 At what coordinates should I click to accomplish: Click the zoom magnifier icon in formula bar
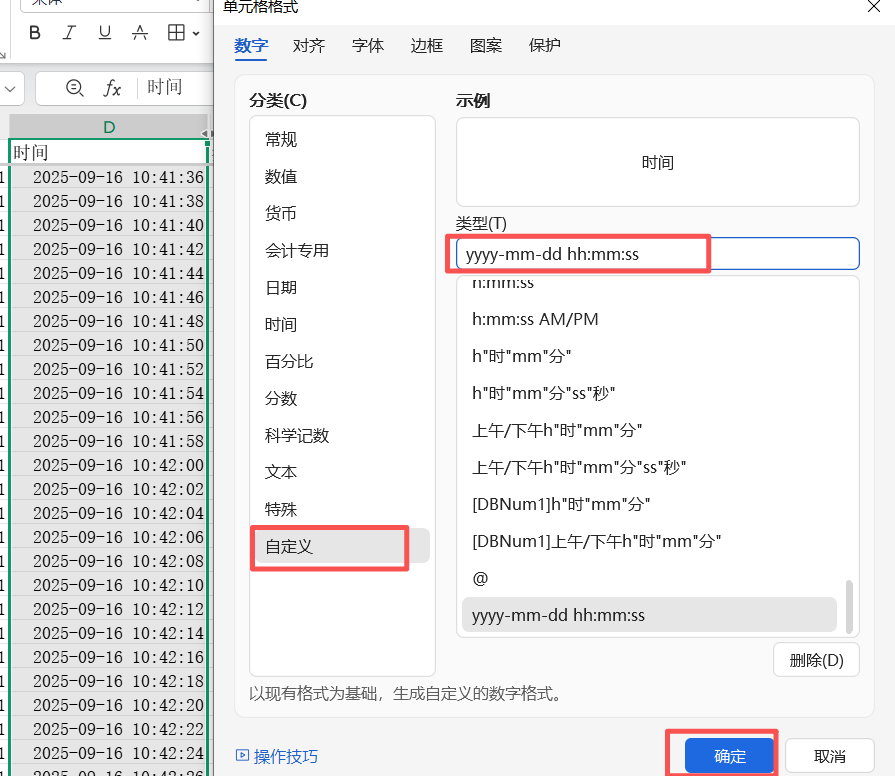(x=75, y=88)
